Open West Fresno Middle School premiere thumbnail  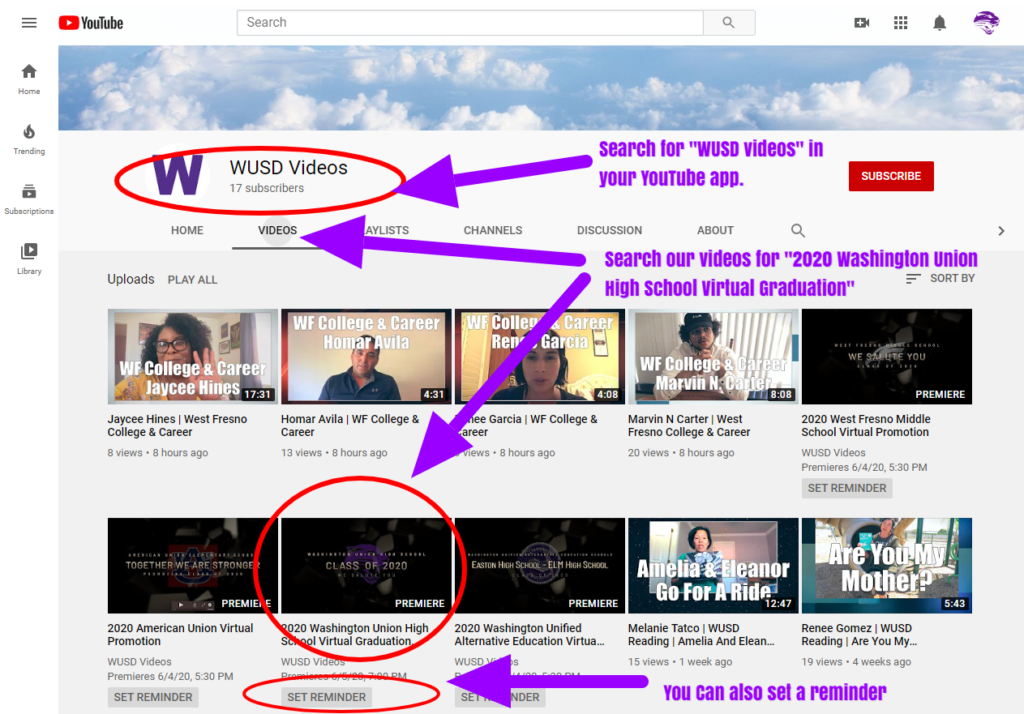(x=886, y=357)
